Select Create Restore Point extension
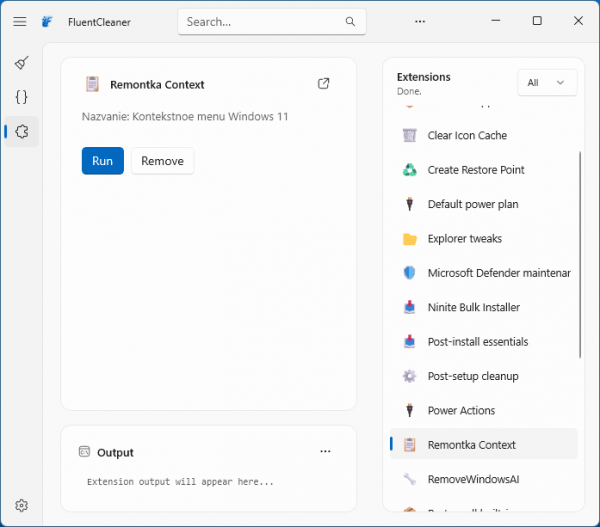The height and width of the screenshot is (527, 600). click(484, 170)
